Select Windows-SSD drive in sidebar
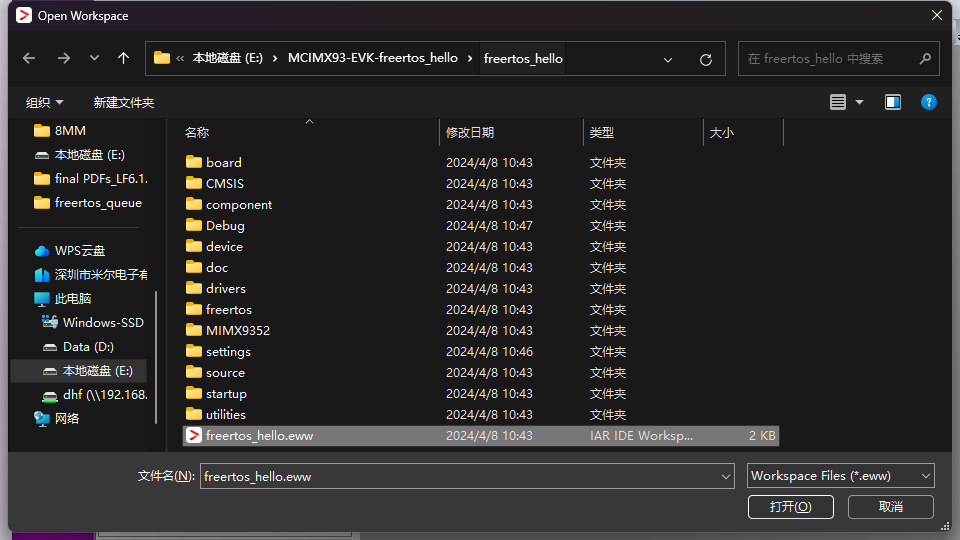The width and height of the screenshot is (960, 540). 102,323
